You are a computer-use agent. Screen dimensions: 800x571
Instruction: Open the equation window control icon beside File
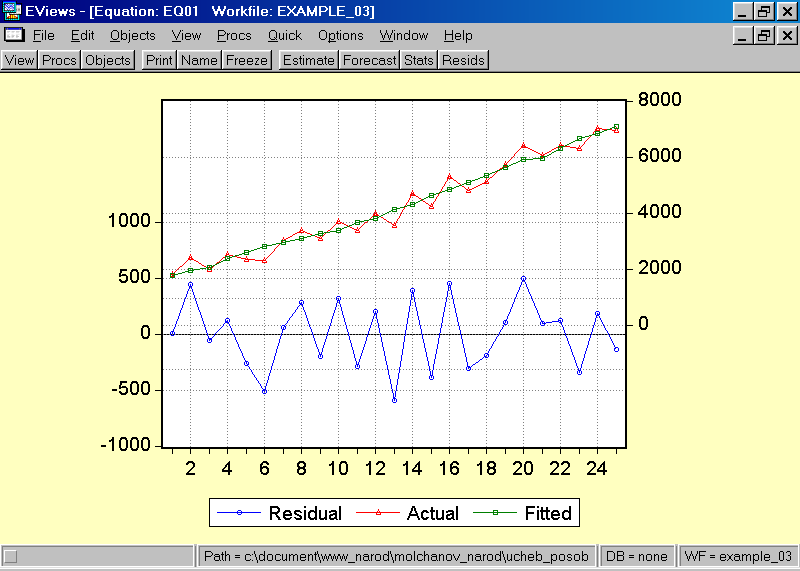pos(14,35)
